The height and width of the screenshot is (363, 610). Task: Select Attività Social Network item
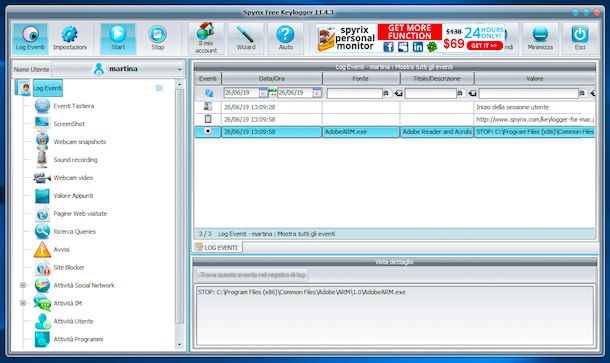tap(84, 285)
